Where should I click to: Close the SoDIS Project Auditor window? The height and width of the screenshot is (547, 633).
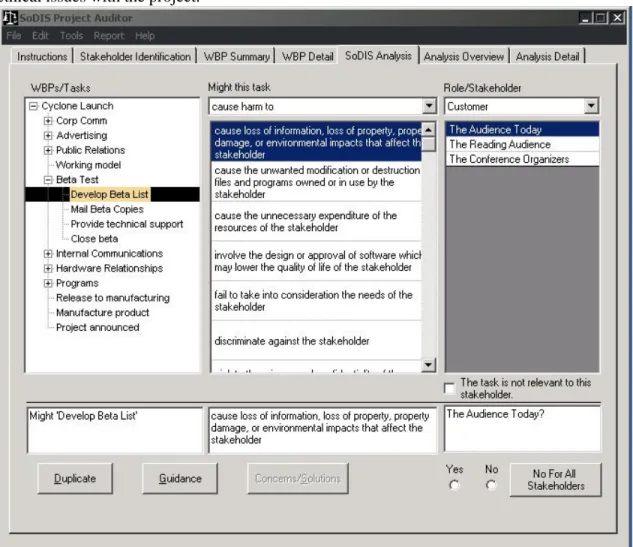point(617,18)
